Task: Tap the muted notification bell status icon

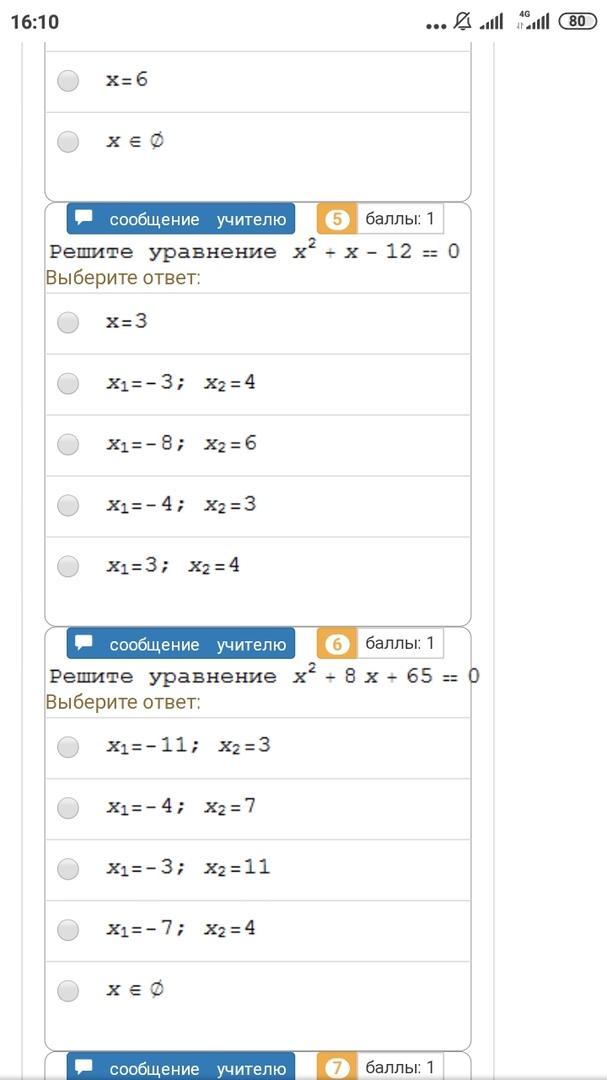Action: (463, 22)
